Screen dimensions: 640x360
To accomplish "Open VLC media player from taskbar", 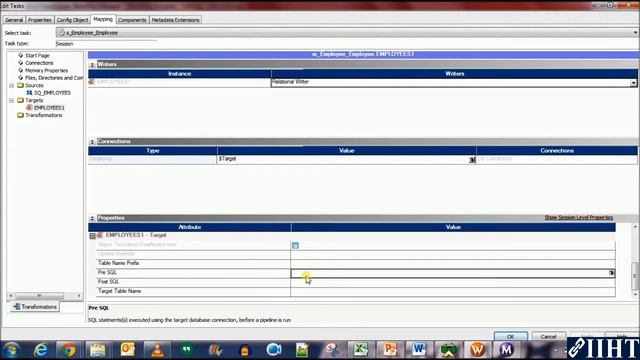I will coord(157,350).
